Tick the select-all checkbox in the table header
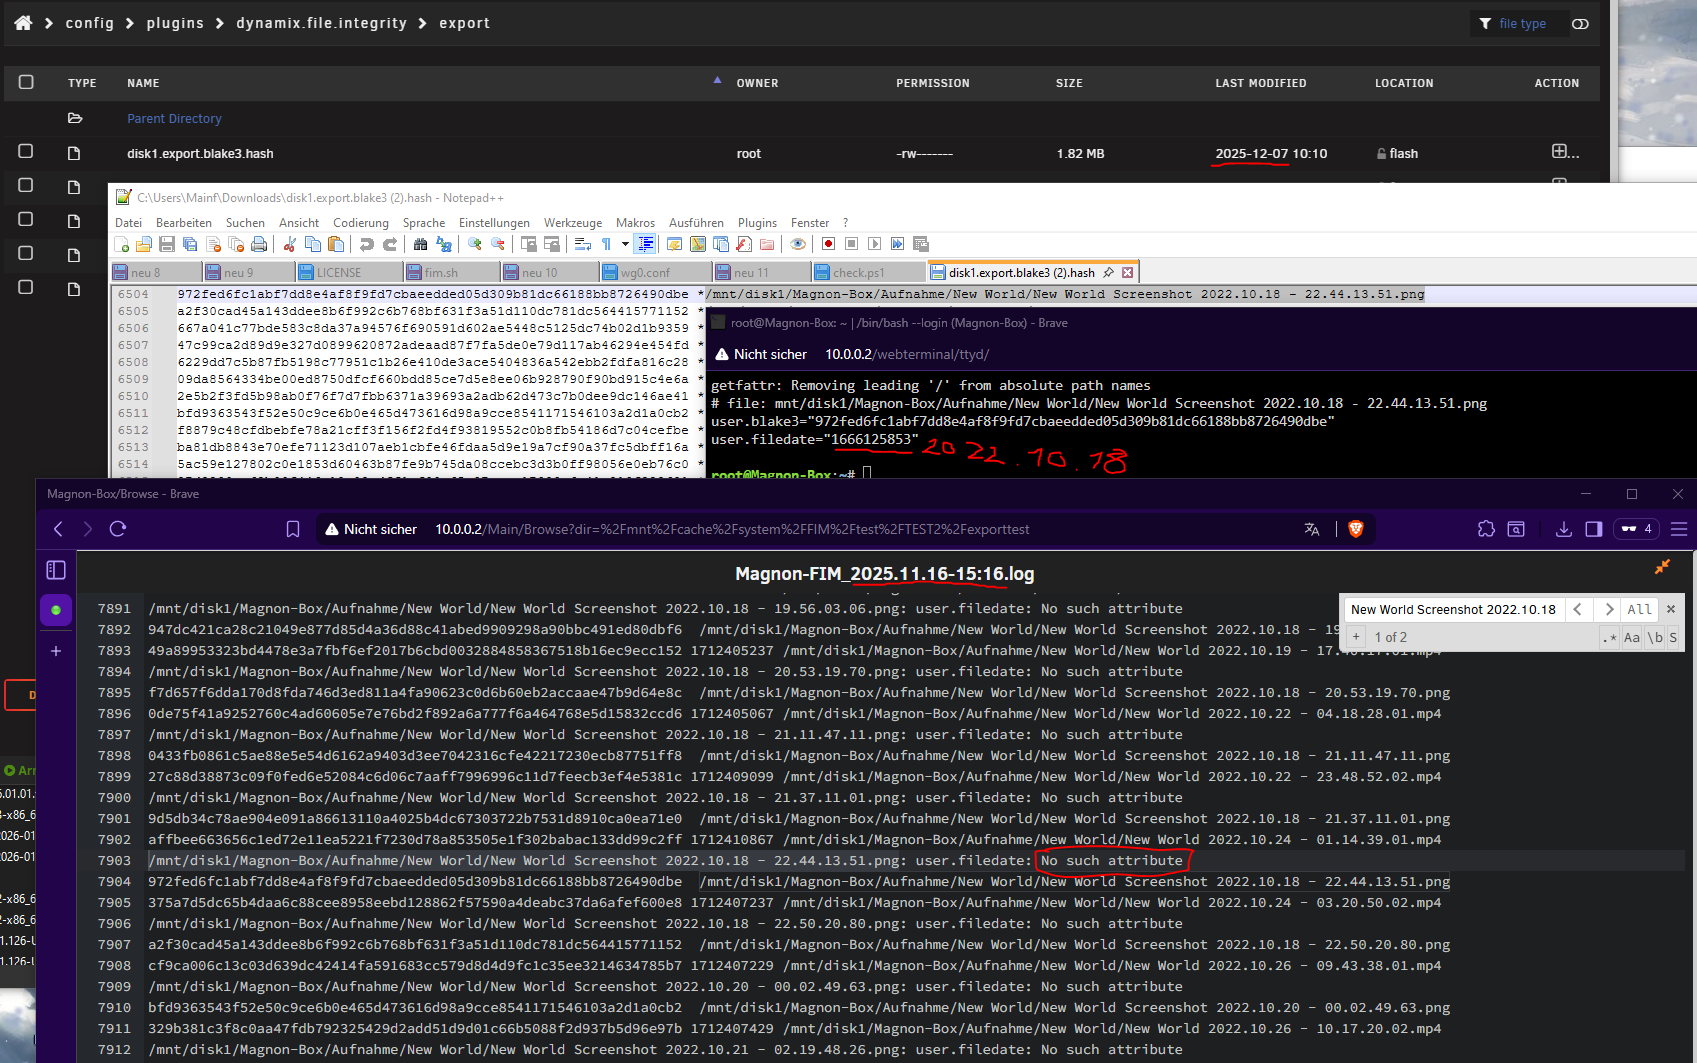 coord(26,82)
